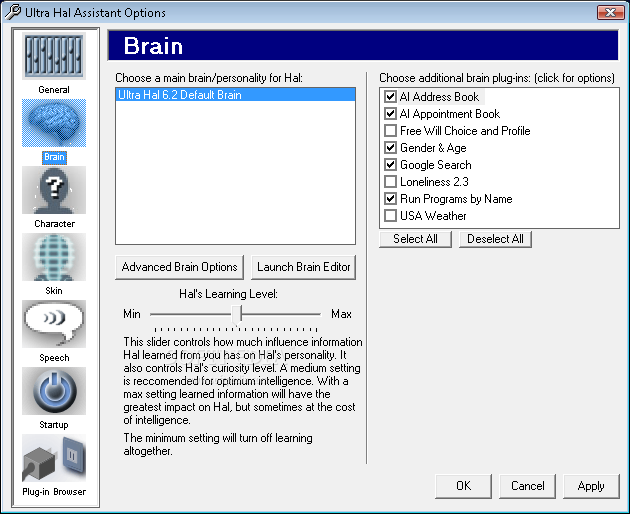Click the Character label in sidebar

(x=54, y=224)
